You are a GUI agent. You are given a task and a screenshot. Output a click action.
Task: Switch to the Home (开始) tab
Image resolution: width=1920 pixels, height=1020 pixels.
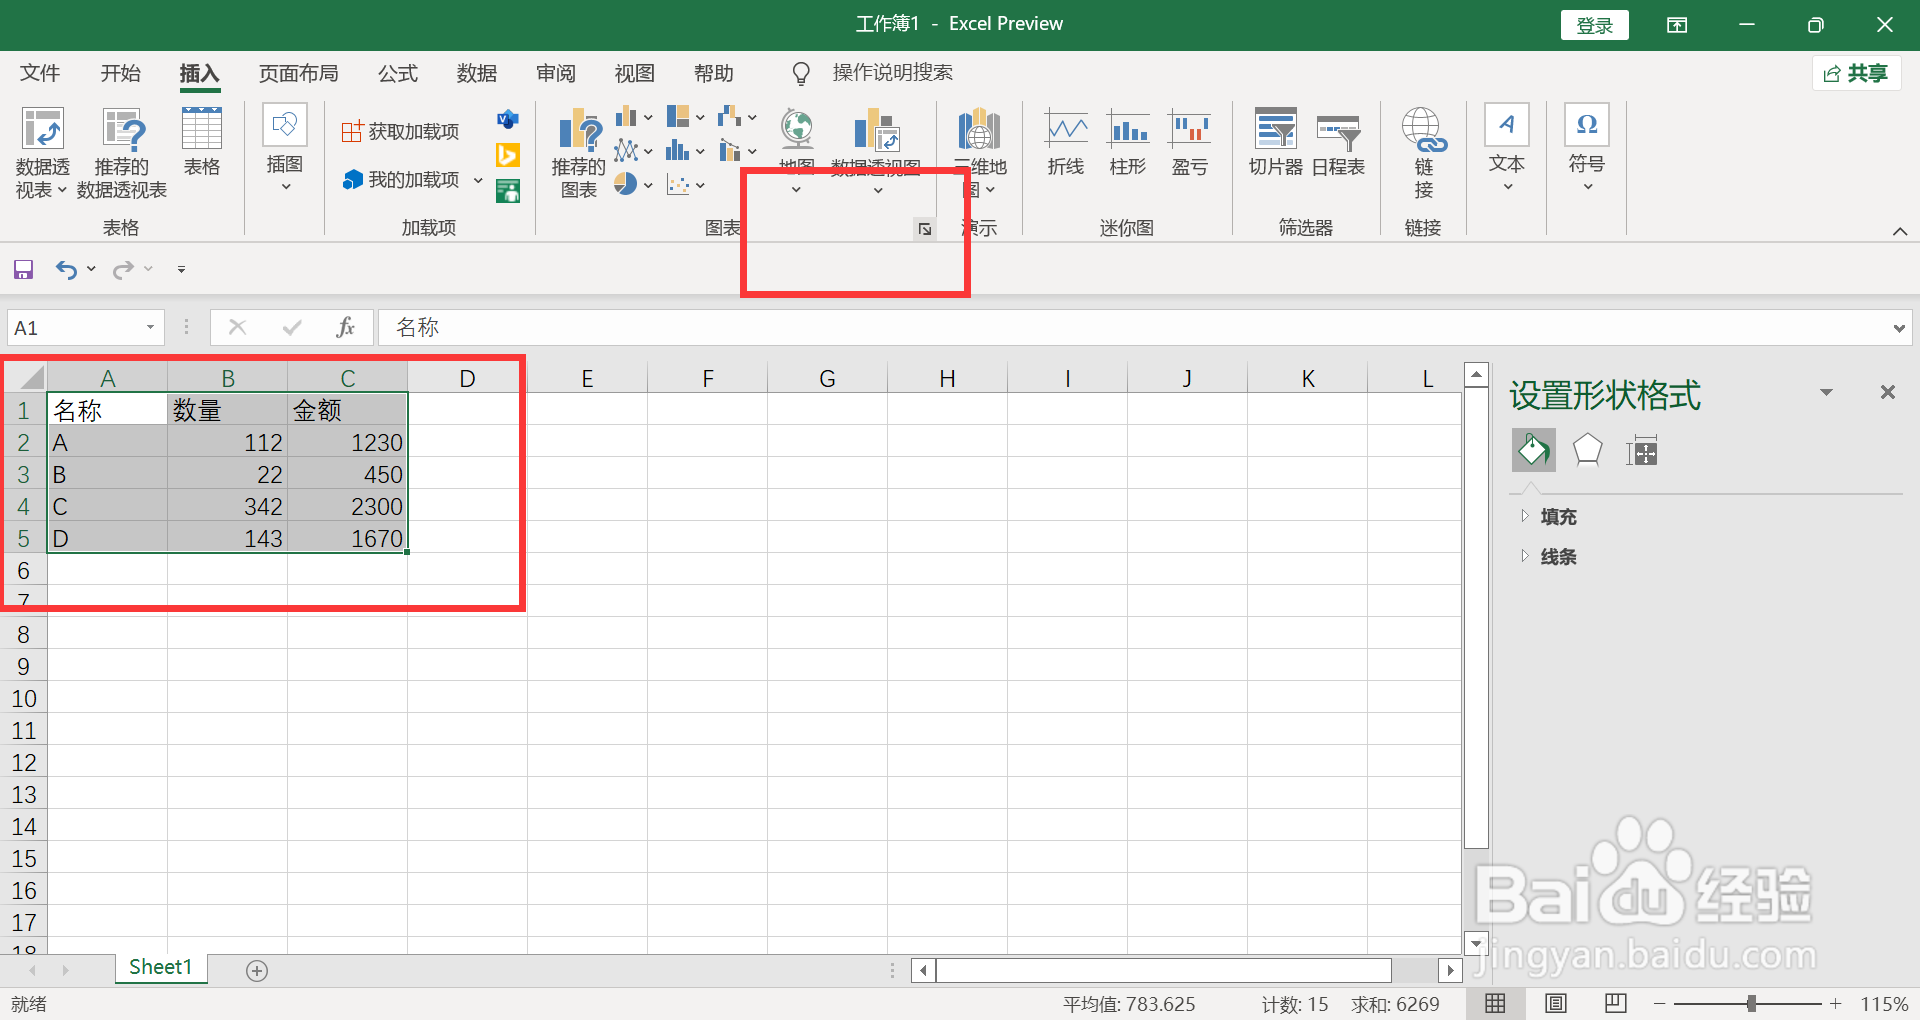point(120,73)
